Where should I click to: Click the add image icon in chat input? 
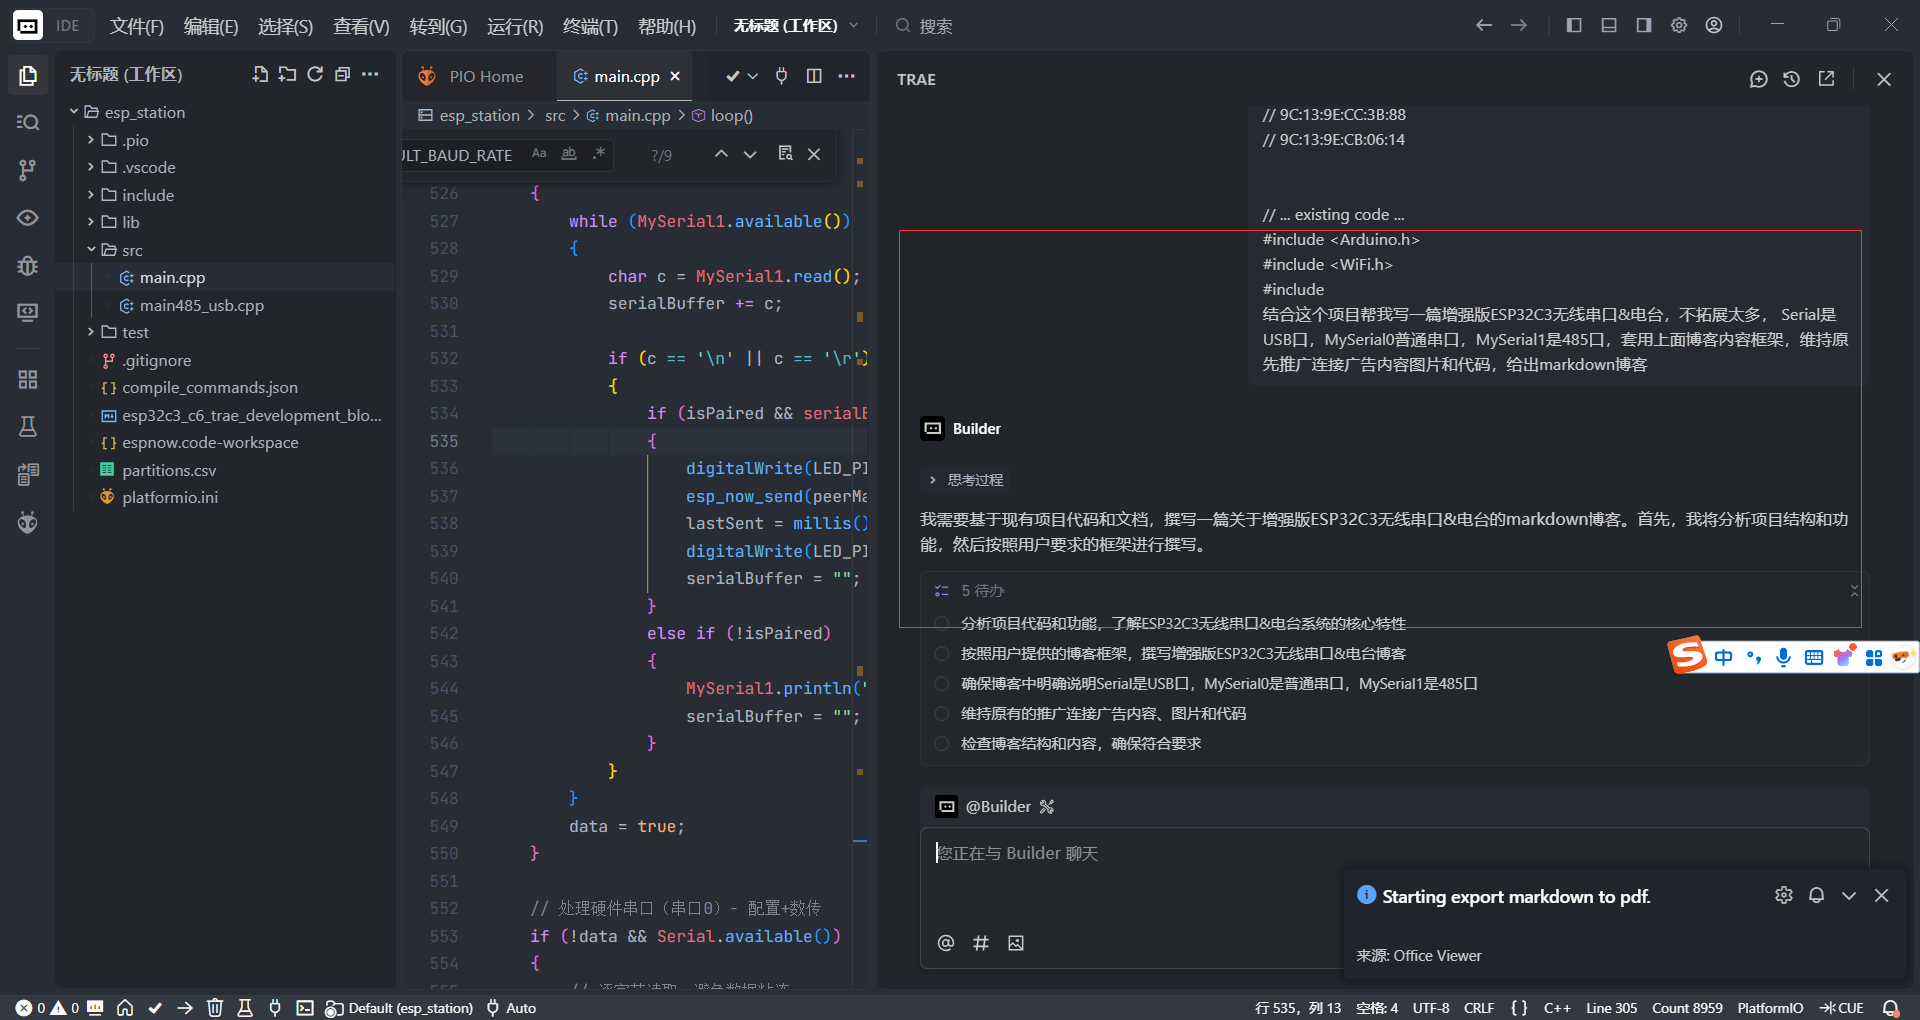coord(1016,943)
